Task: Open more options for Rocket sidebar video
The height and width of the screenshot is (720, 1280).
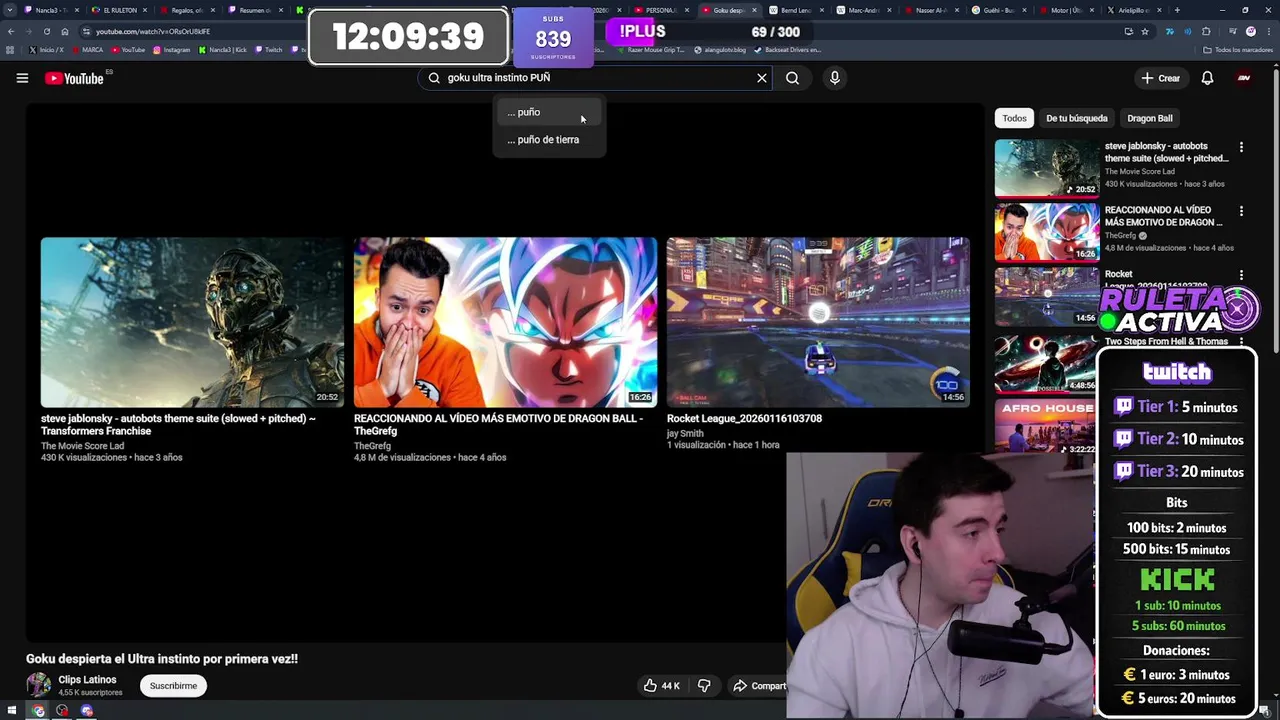Action: [x=1241, y=275]
